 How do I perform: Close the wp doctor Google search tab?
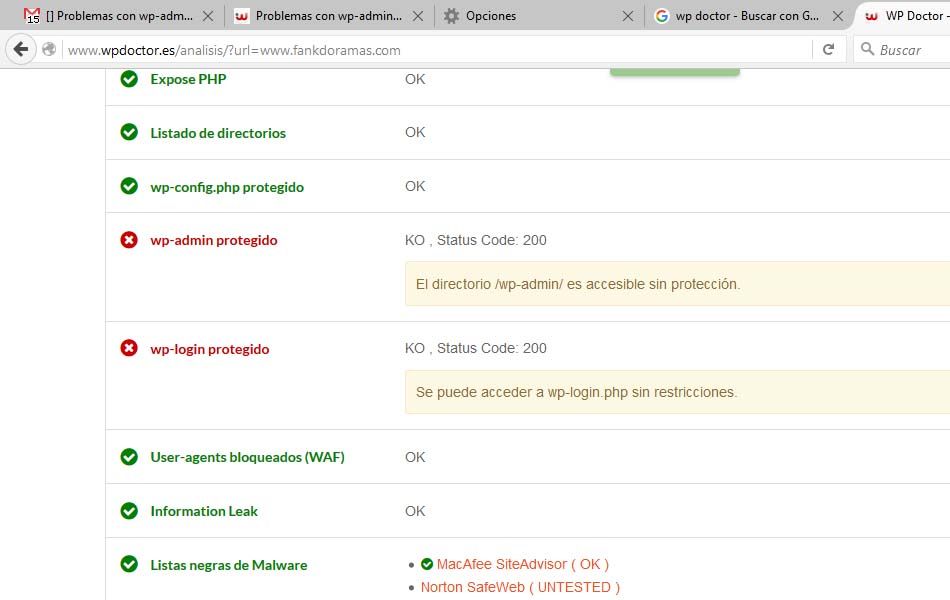(x=838, y=16)
